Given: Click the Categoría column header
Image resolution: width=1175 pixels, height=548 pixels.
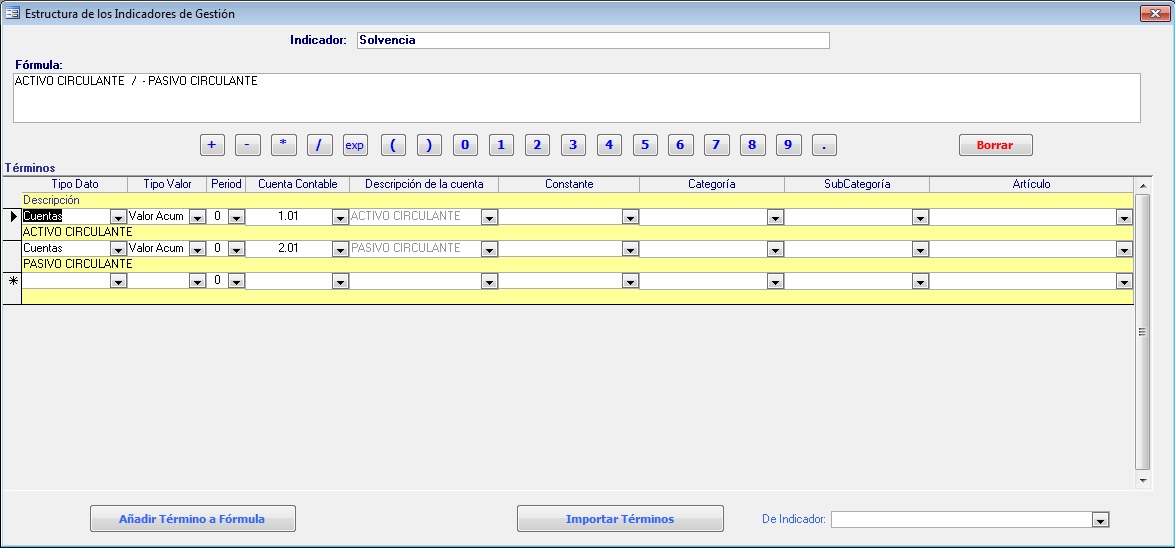Looking at the screenshot, I should click(x=712, y=184).
